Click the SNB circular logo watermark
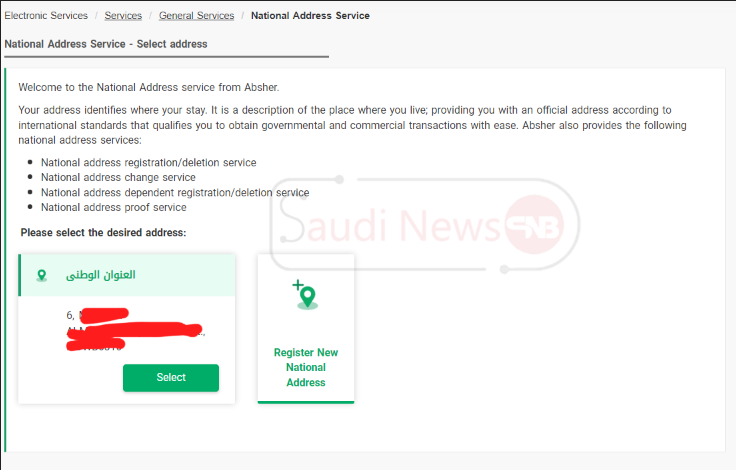Screen dimensions: 736x470 534,225
